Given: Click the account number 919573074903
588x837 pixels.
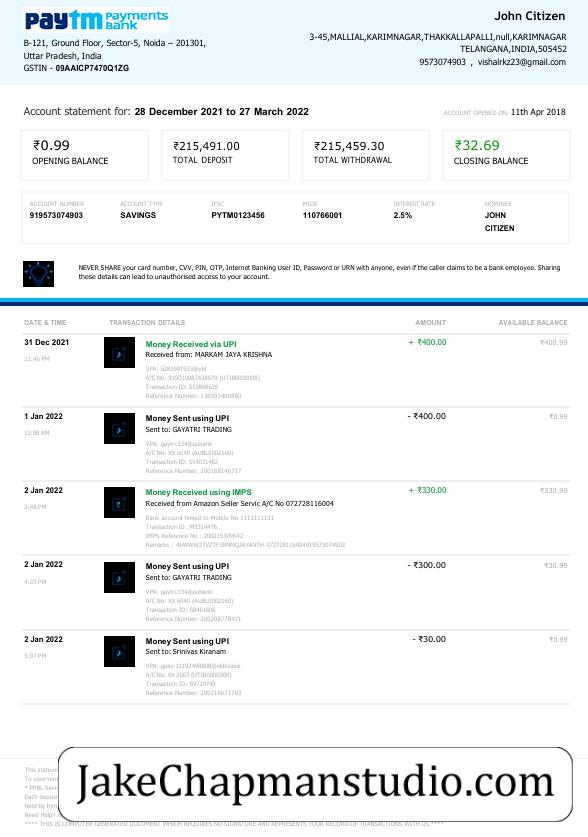Looking at the screenshot, I should tap(56, 215).
